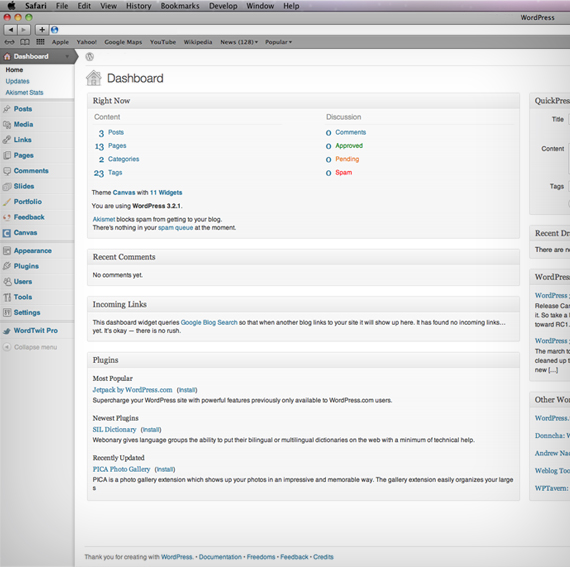Viewport: 570px width, 567px height.
Task: Open the Apple menu
Action: [11, 6]
